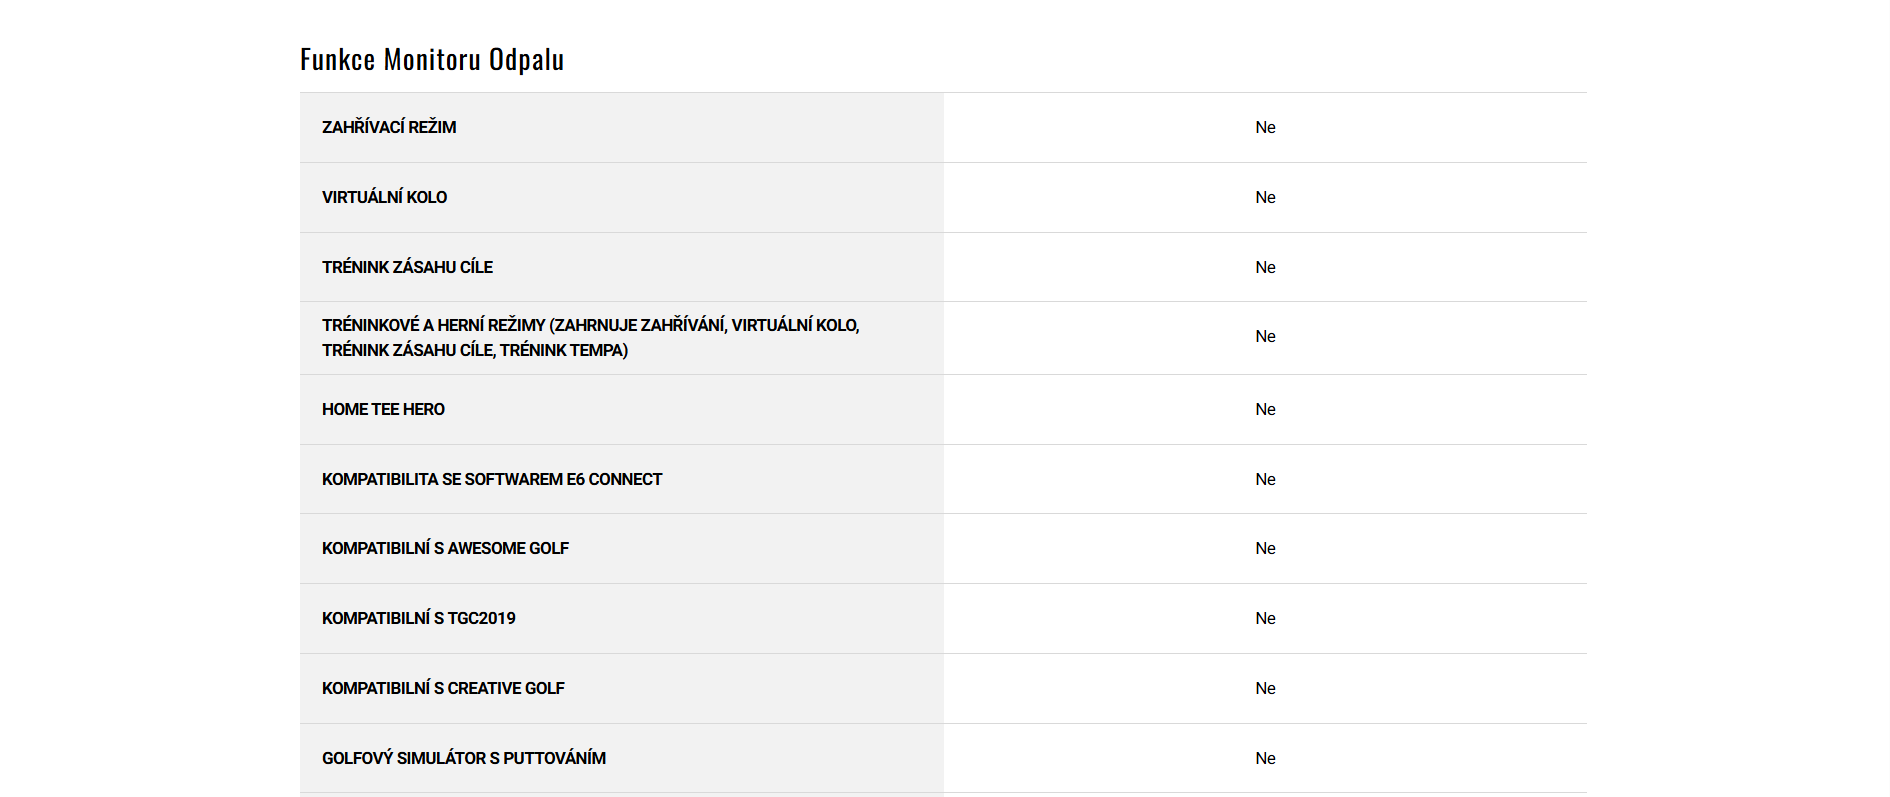The width and height of the screenshot is (1890, 797).
Task: Select the 'Kompatibilní s TGC2019' label
Action: click(418, 619)
